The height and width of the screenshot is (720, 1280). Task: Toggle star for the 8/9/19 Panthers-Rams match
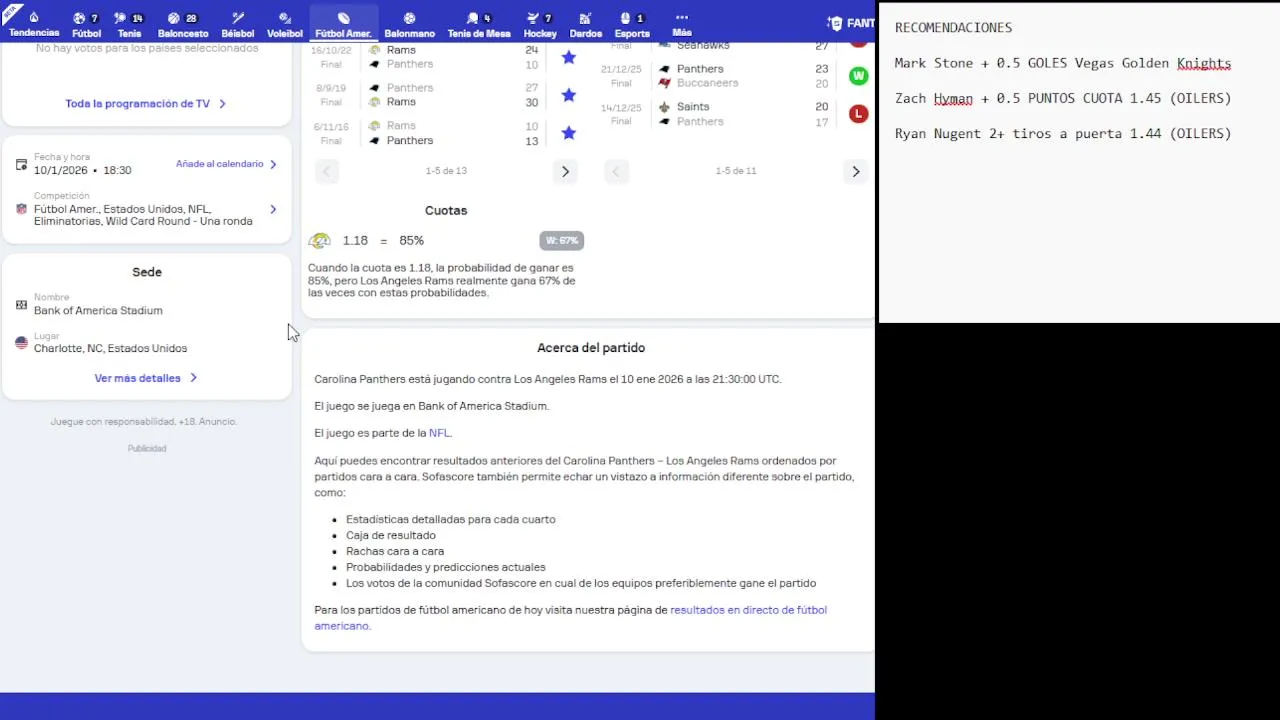568,95
